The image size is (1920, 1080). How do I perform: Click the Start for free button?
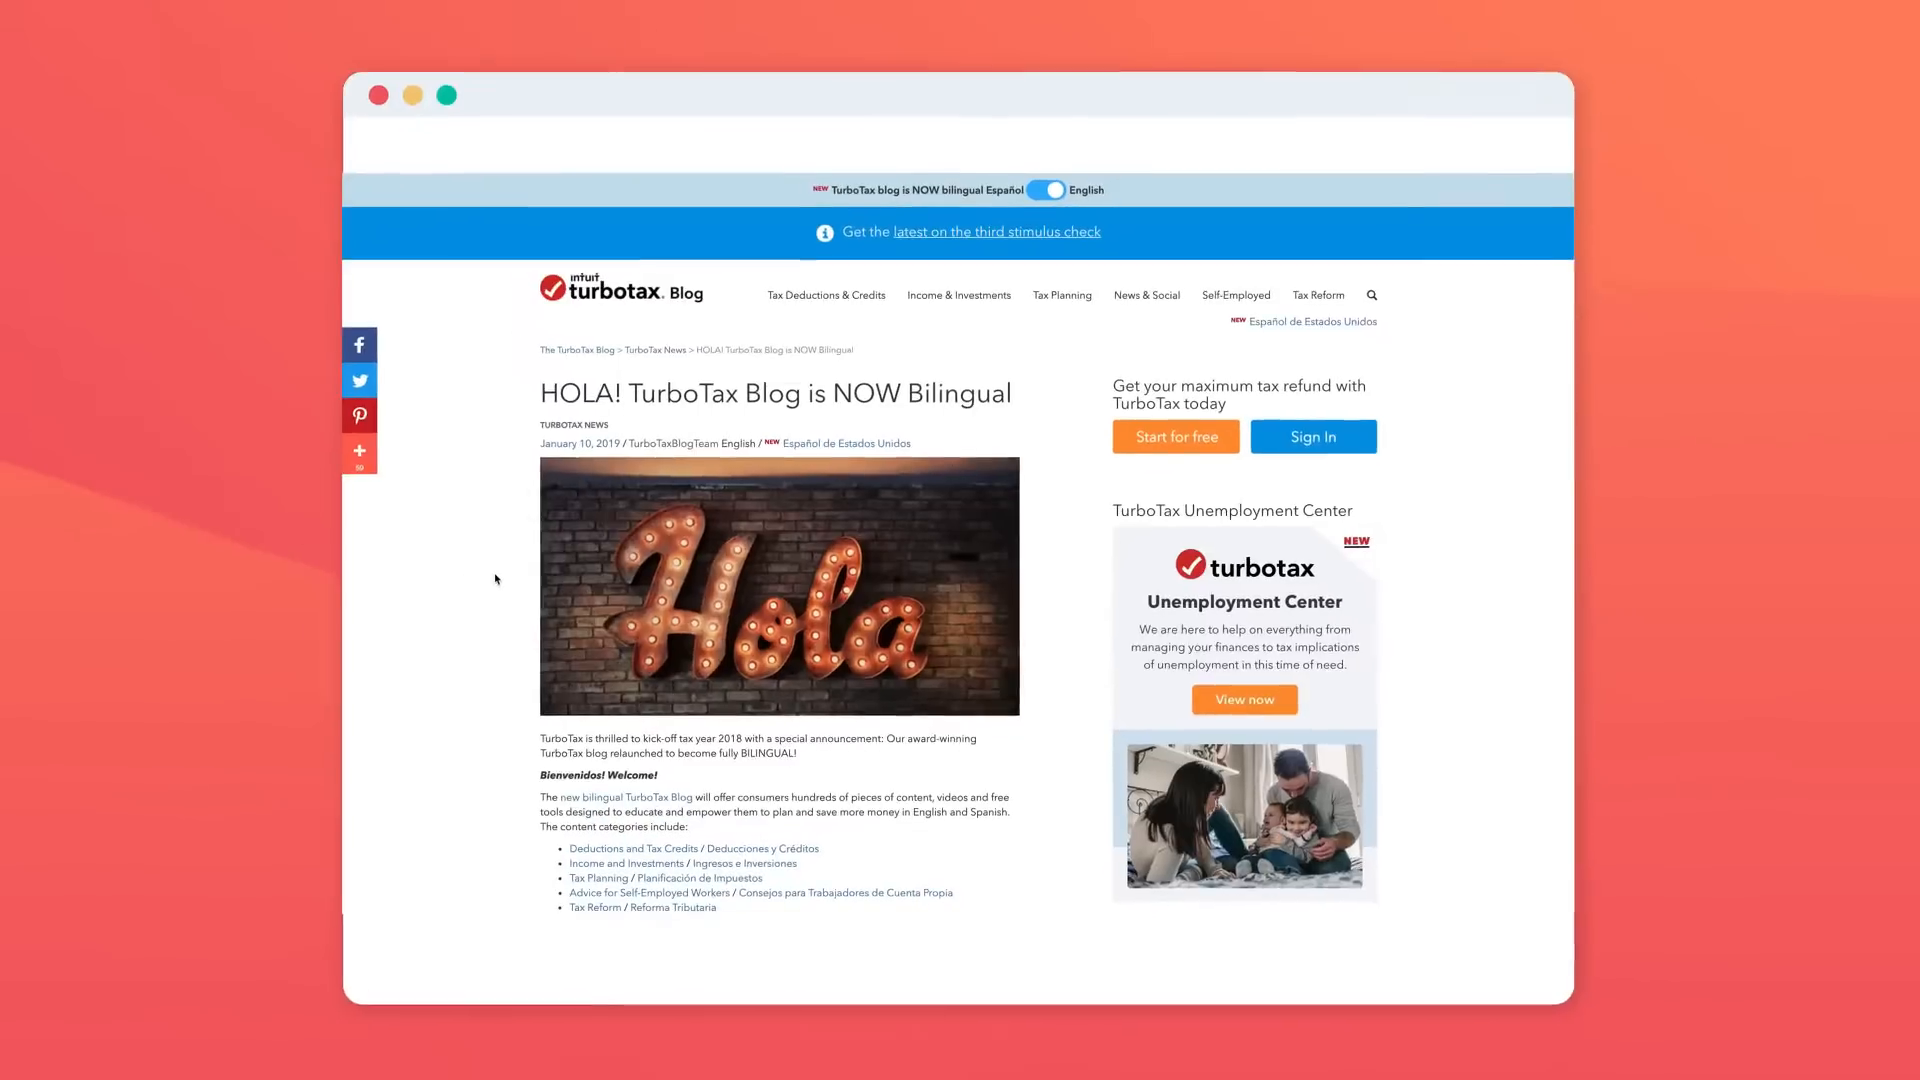click(x=1176, y=437)
